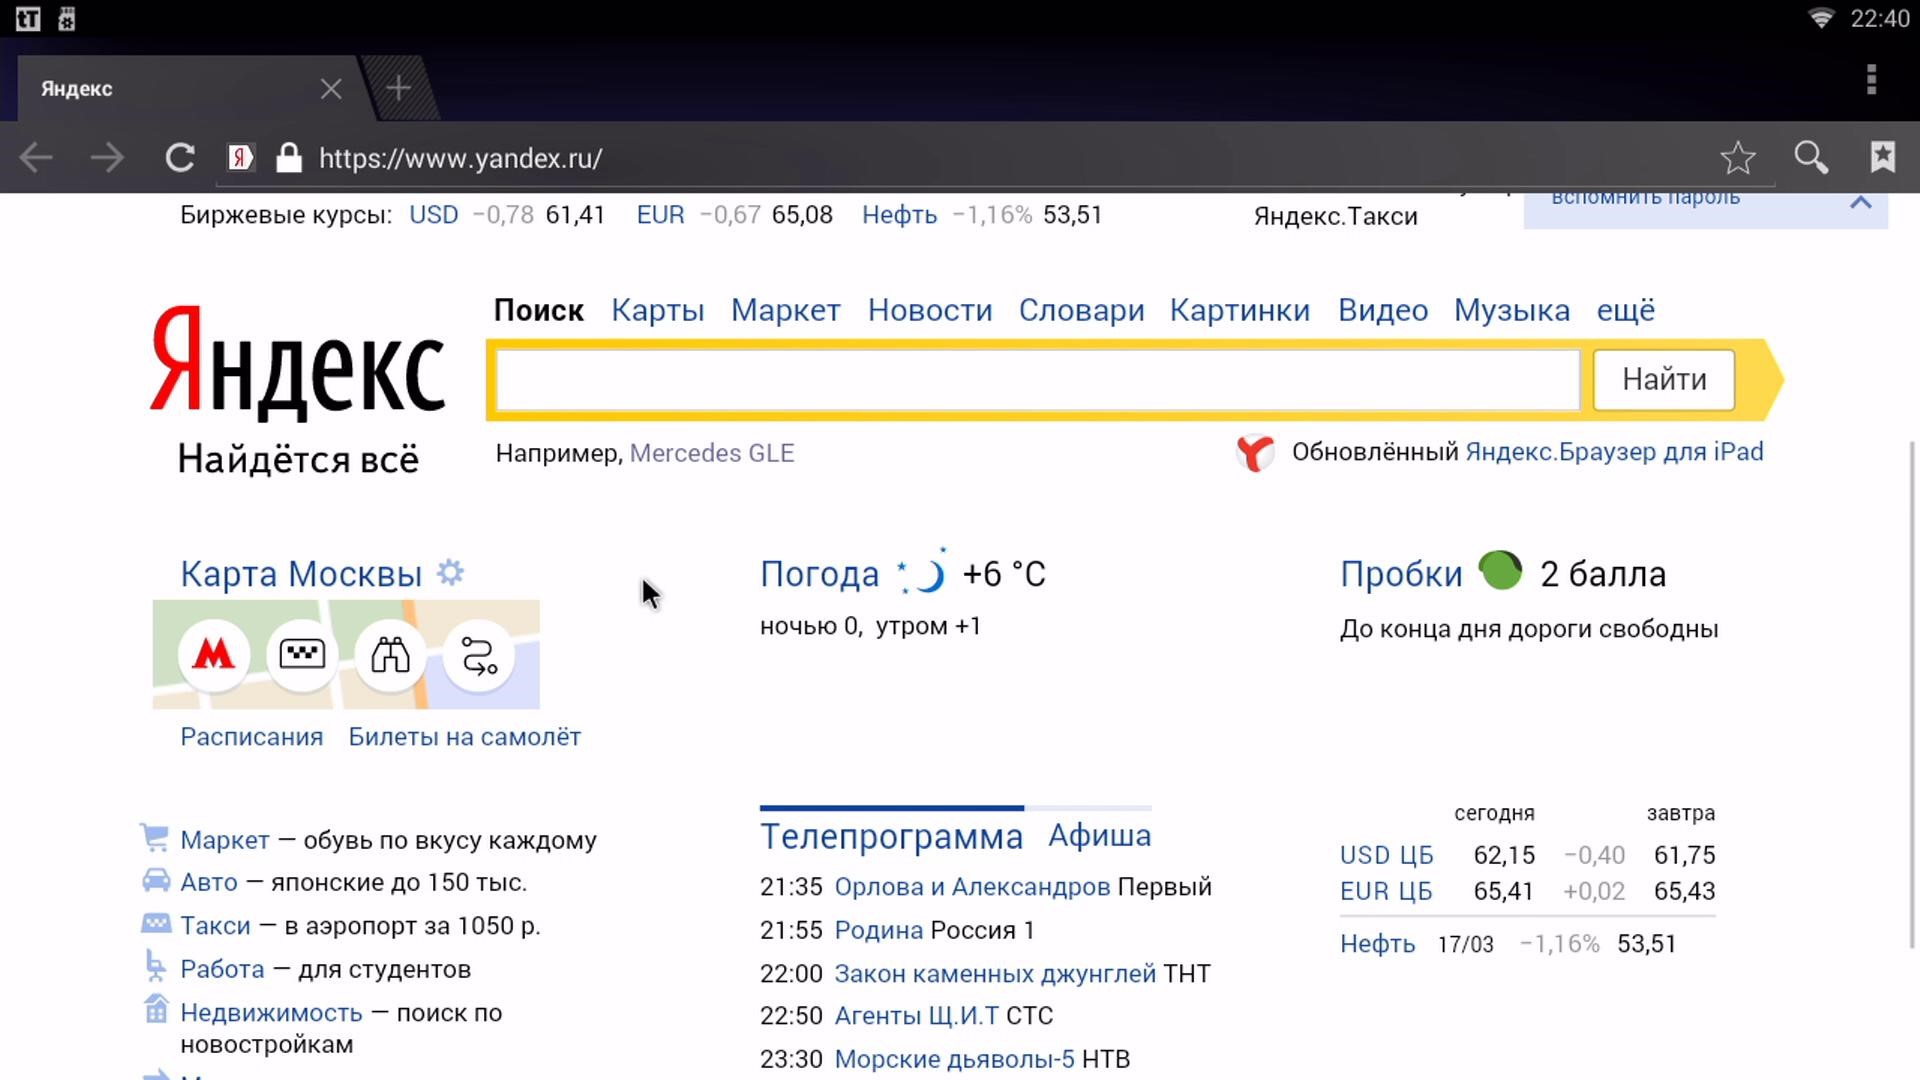Click the EUR exchange rate link at top

[x=661, y=215]
